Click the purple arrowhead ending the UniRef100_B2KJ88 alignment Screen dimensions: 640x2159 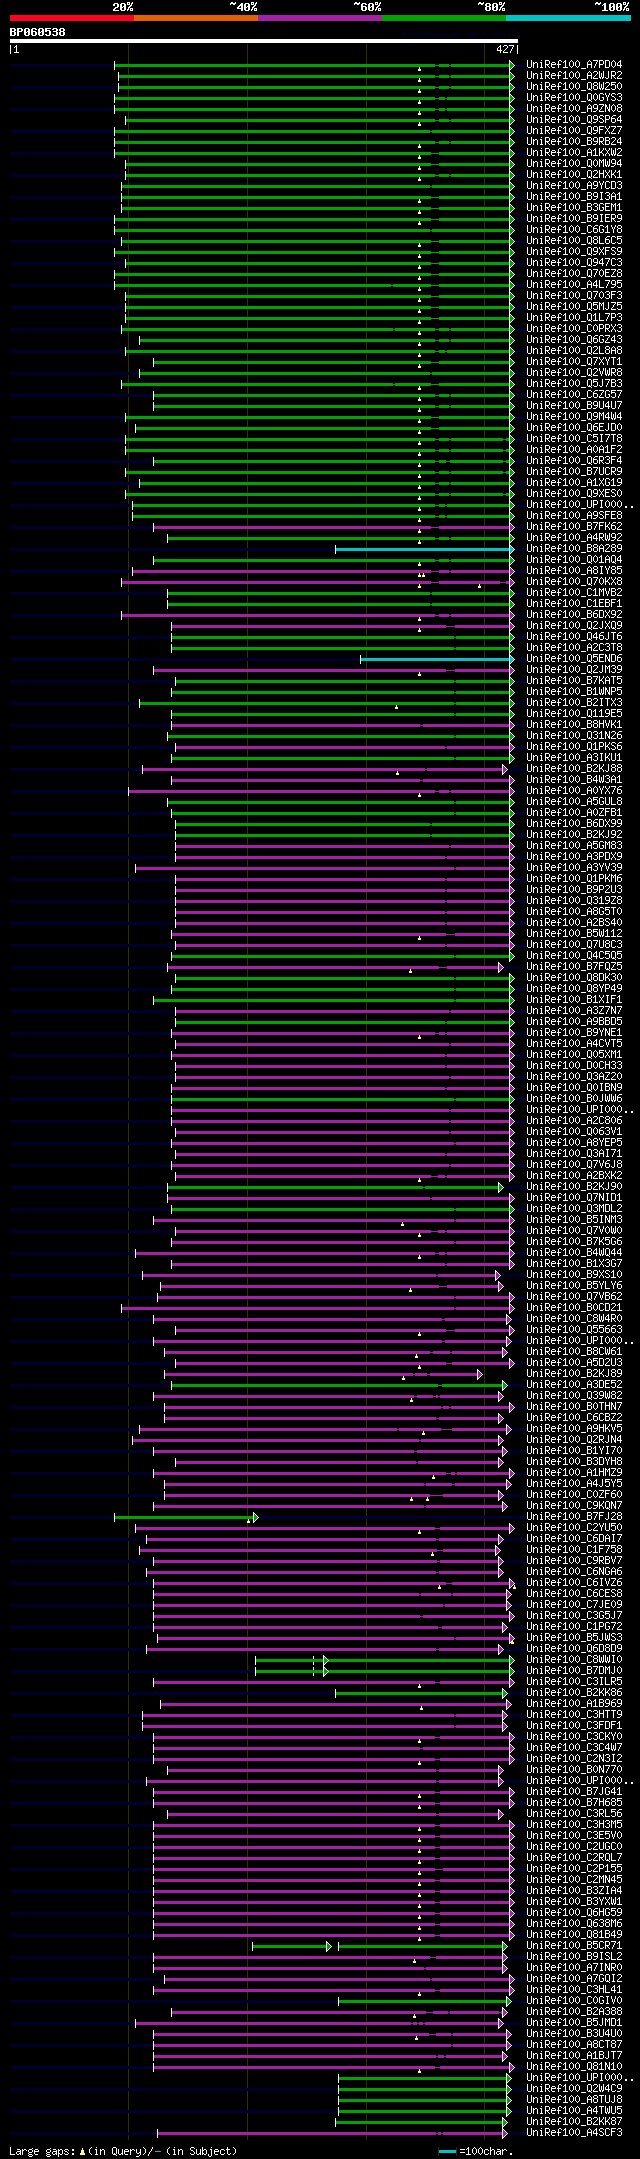(505, 769)
